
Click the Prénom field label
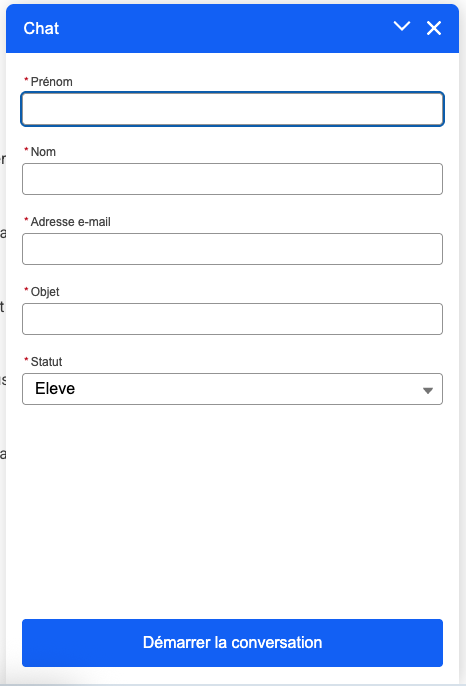coord(52,82)
